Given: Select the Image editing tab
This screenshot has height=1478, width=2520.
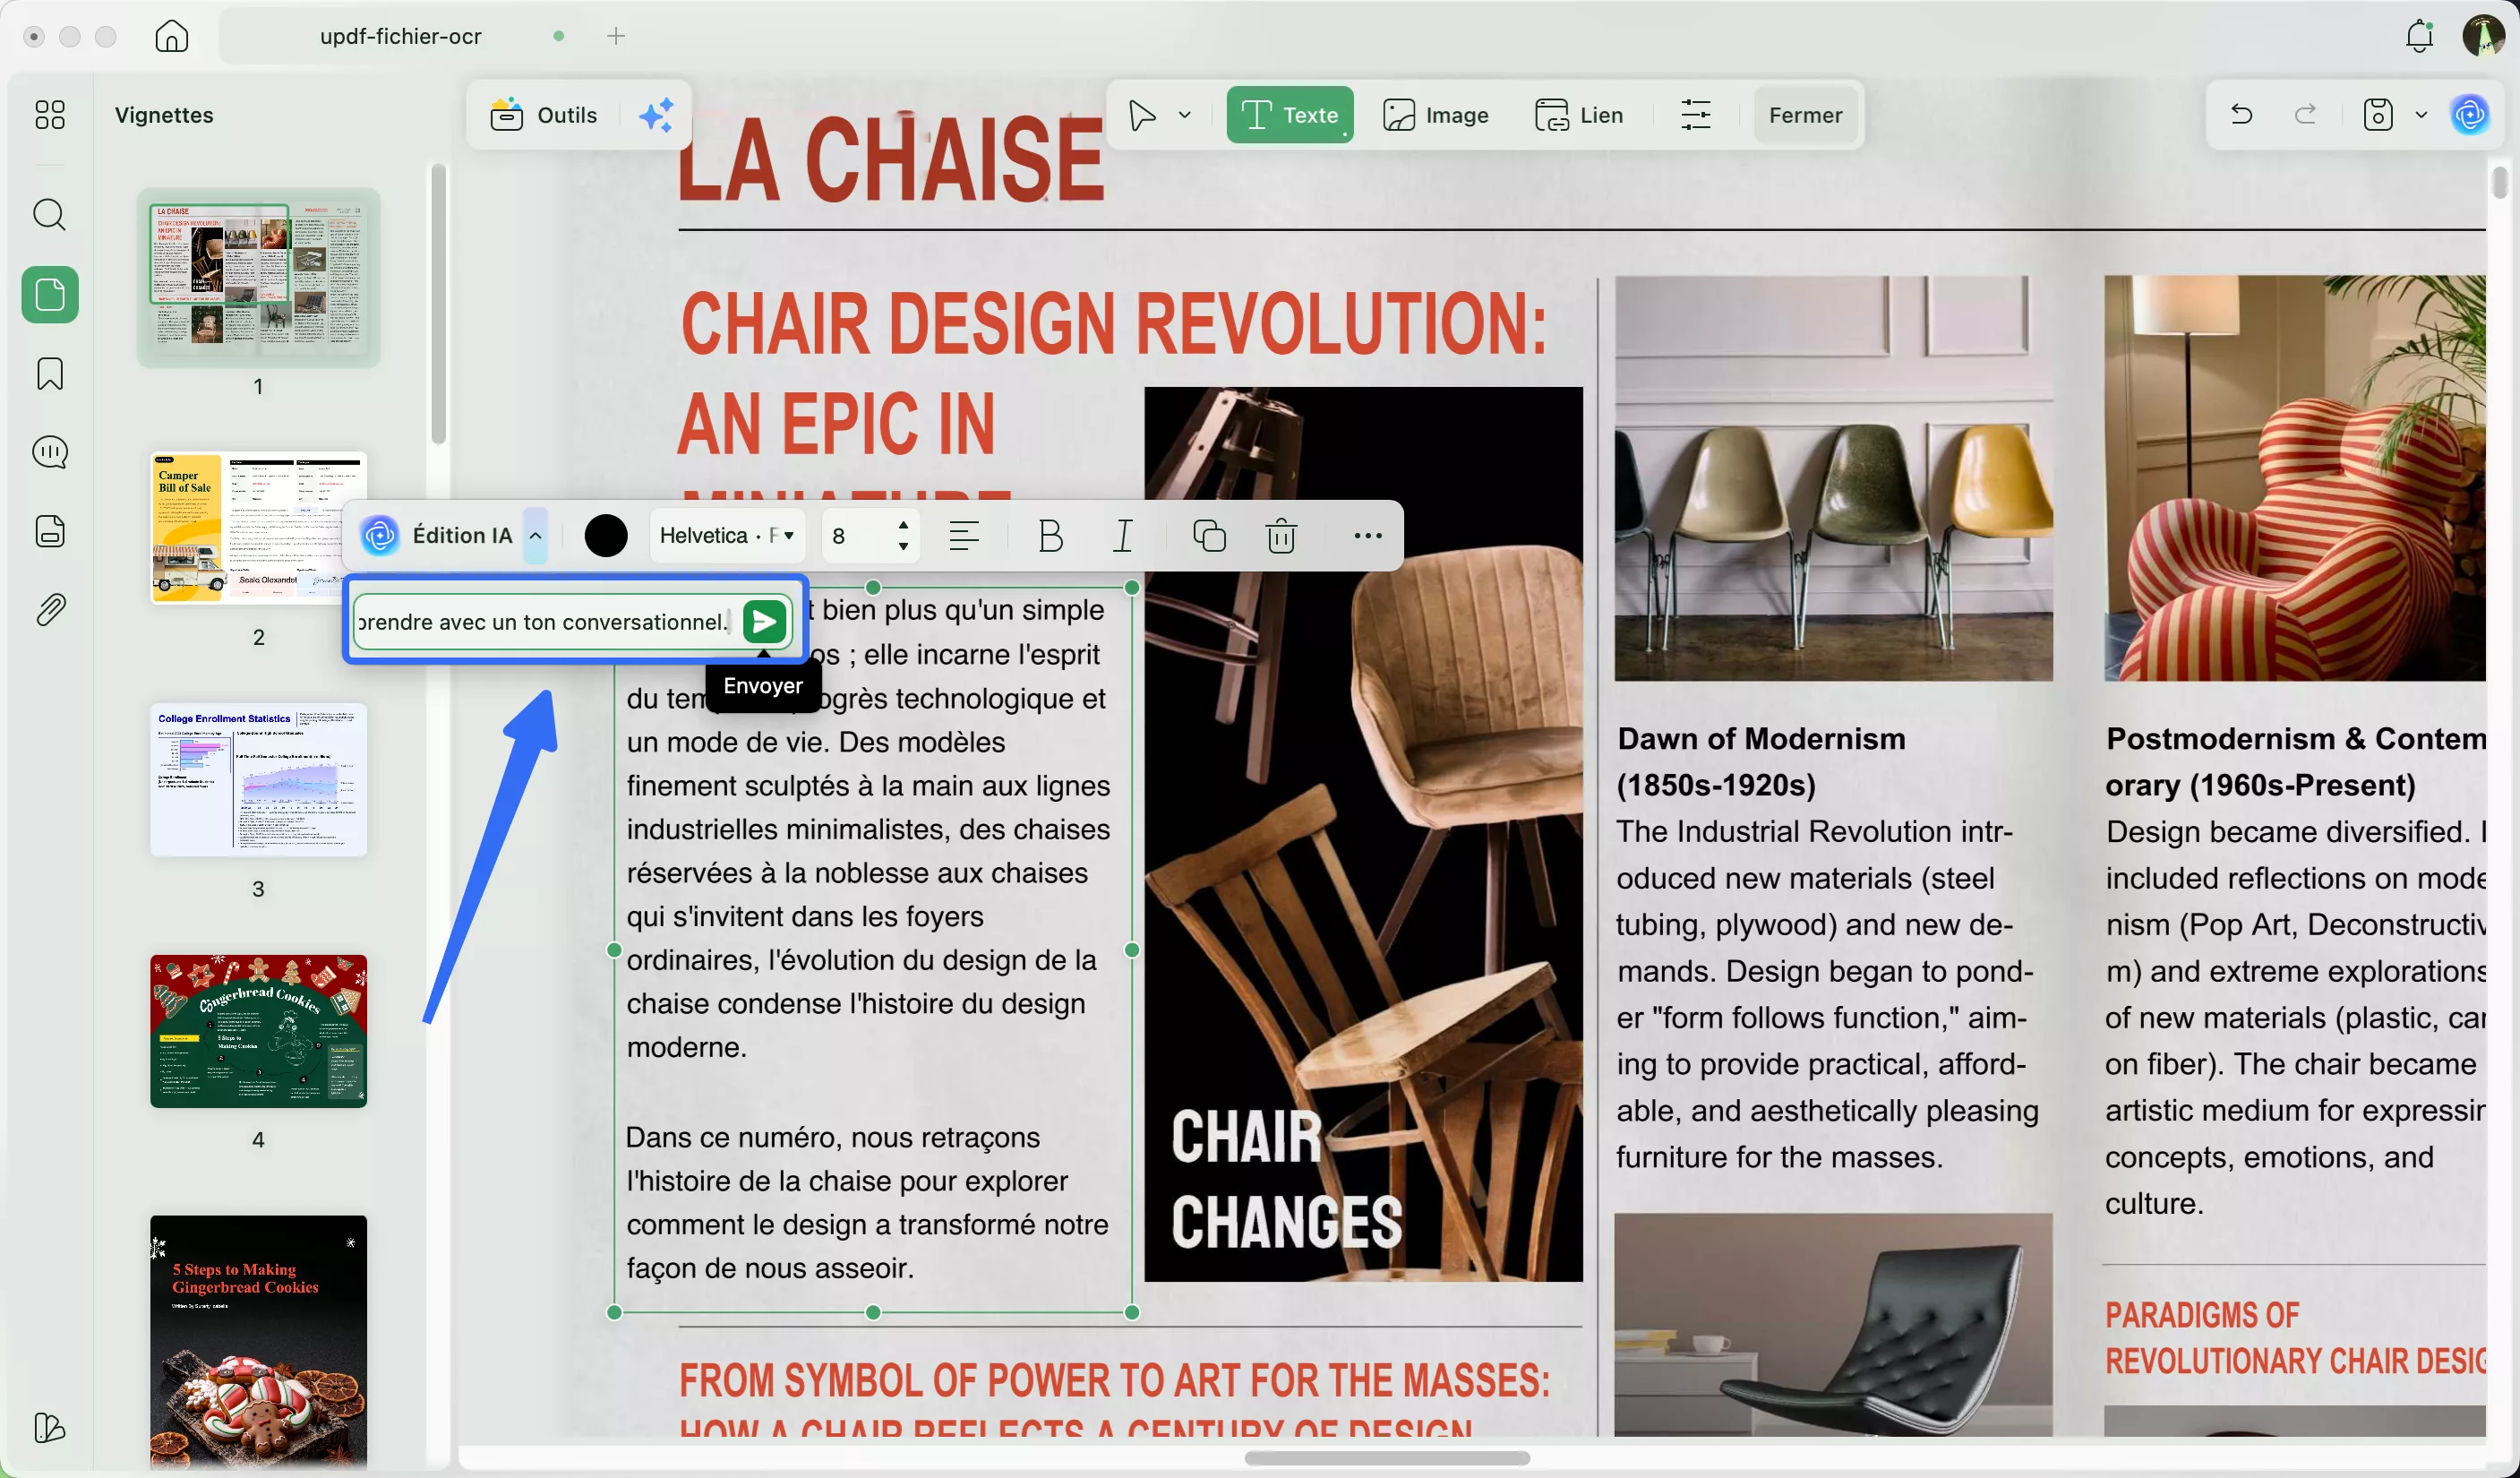Looking at the screenshot, I should click(1436, 116).
